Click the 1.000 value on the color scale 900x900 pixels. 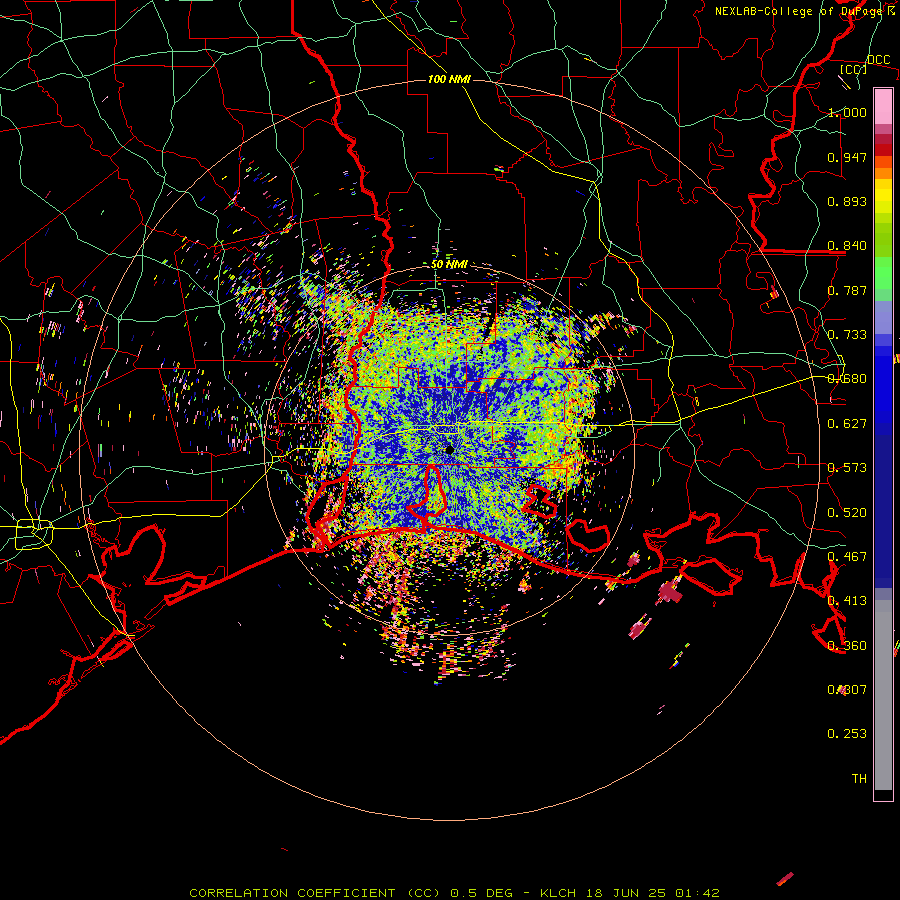847,112
